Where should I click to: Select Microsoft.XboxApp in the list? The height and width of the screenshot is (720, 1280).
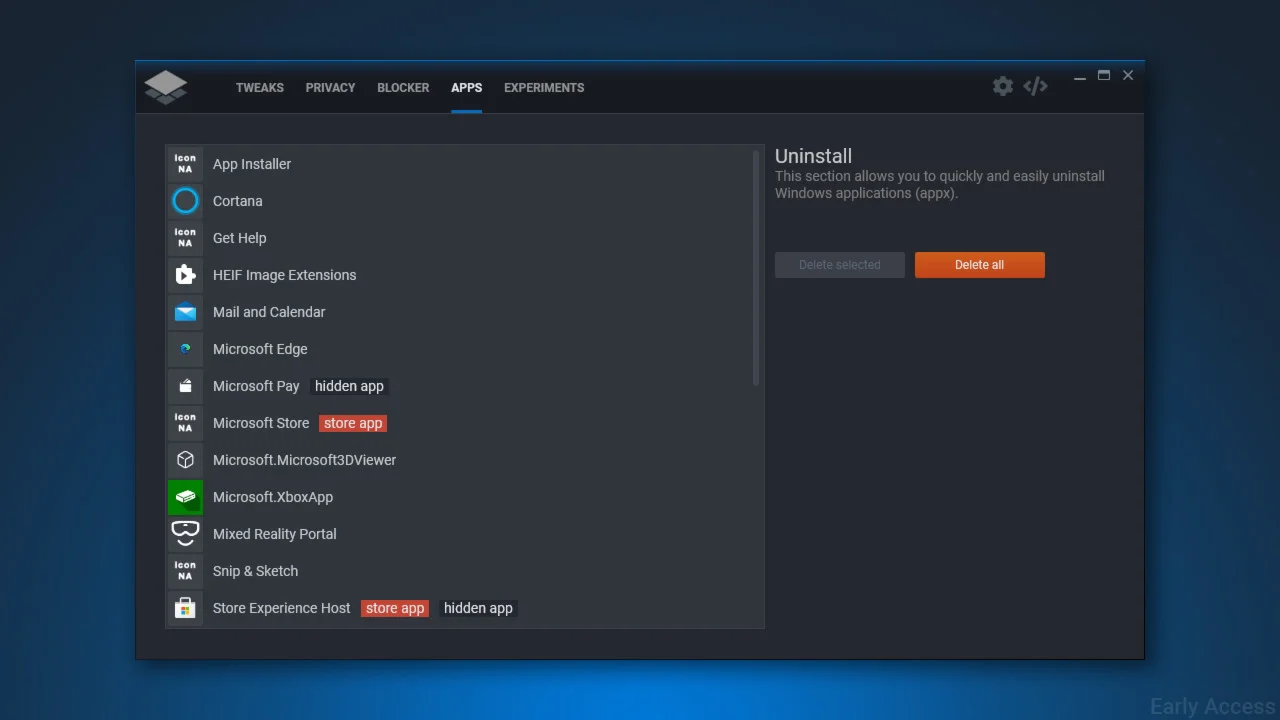pos(458,497)
